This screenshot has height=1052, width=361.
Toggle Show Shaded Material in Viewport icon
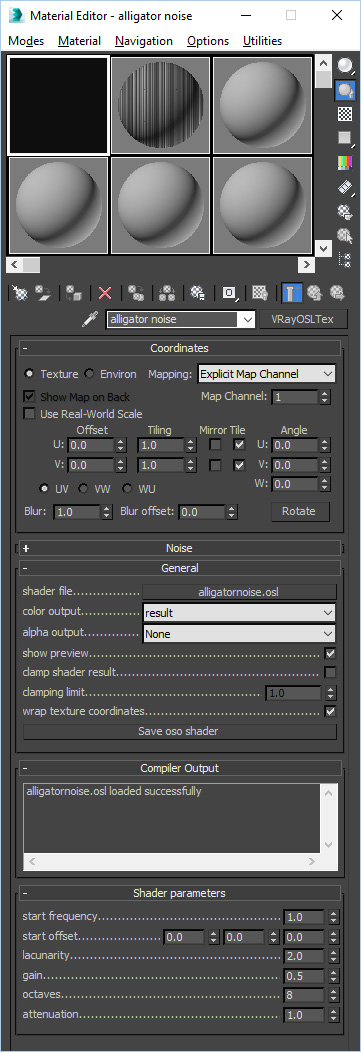(x=260, y=293)
